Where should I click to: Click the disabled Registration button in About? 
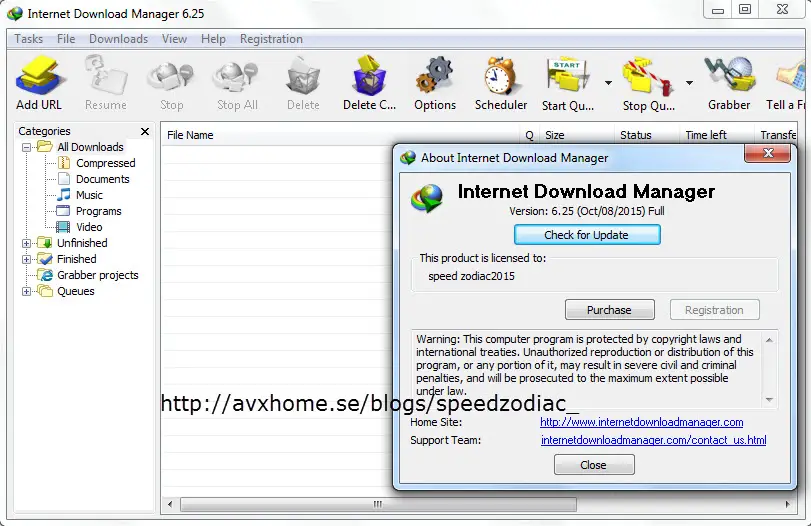tap(714, 310)
